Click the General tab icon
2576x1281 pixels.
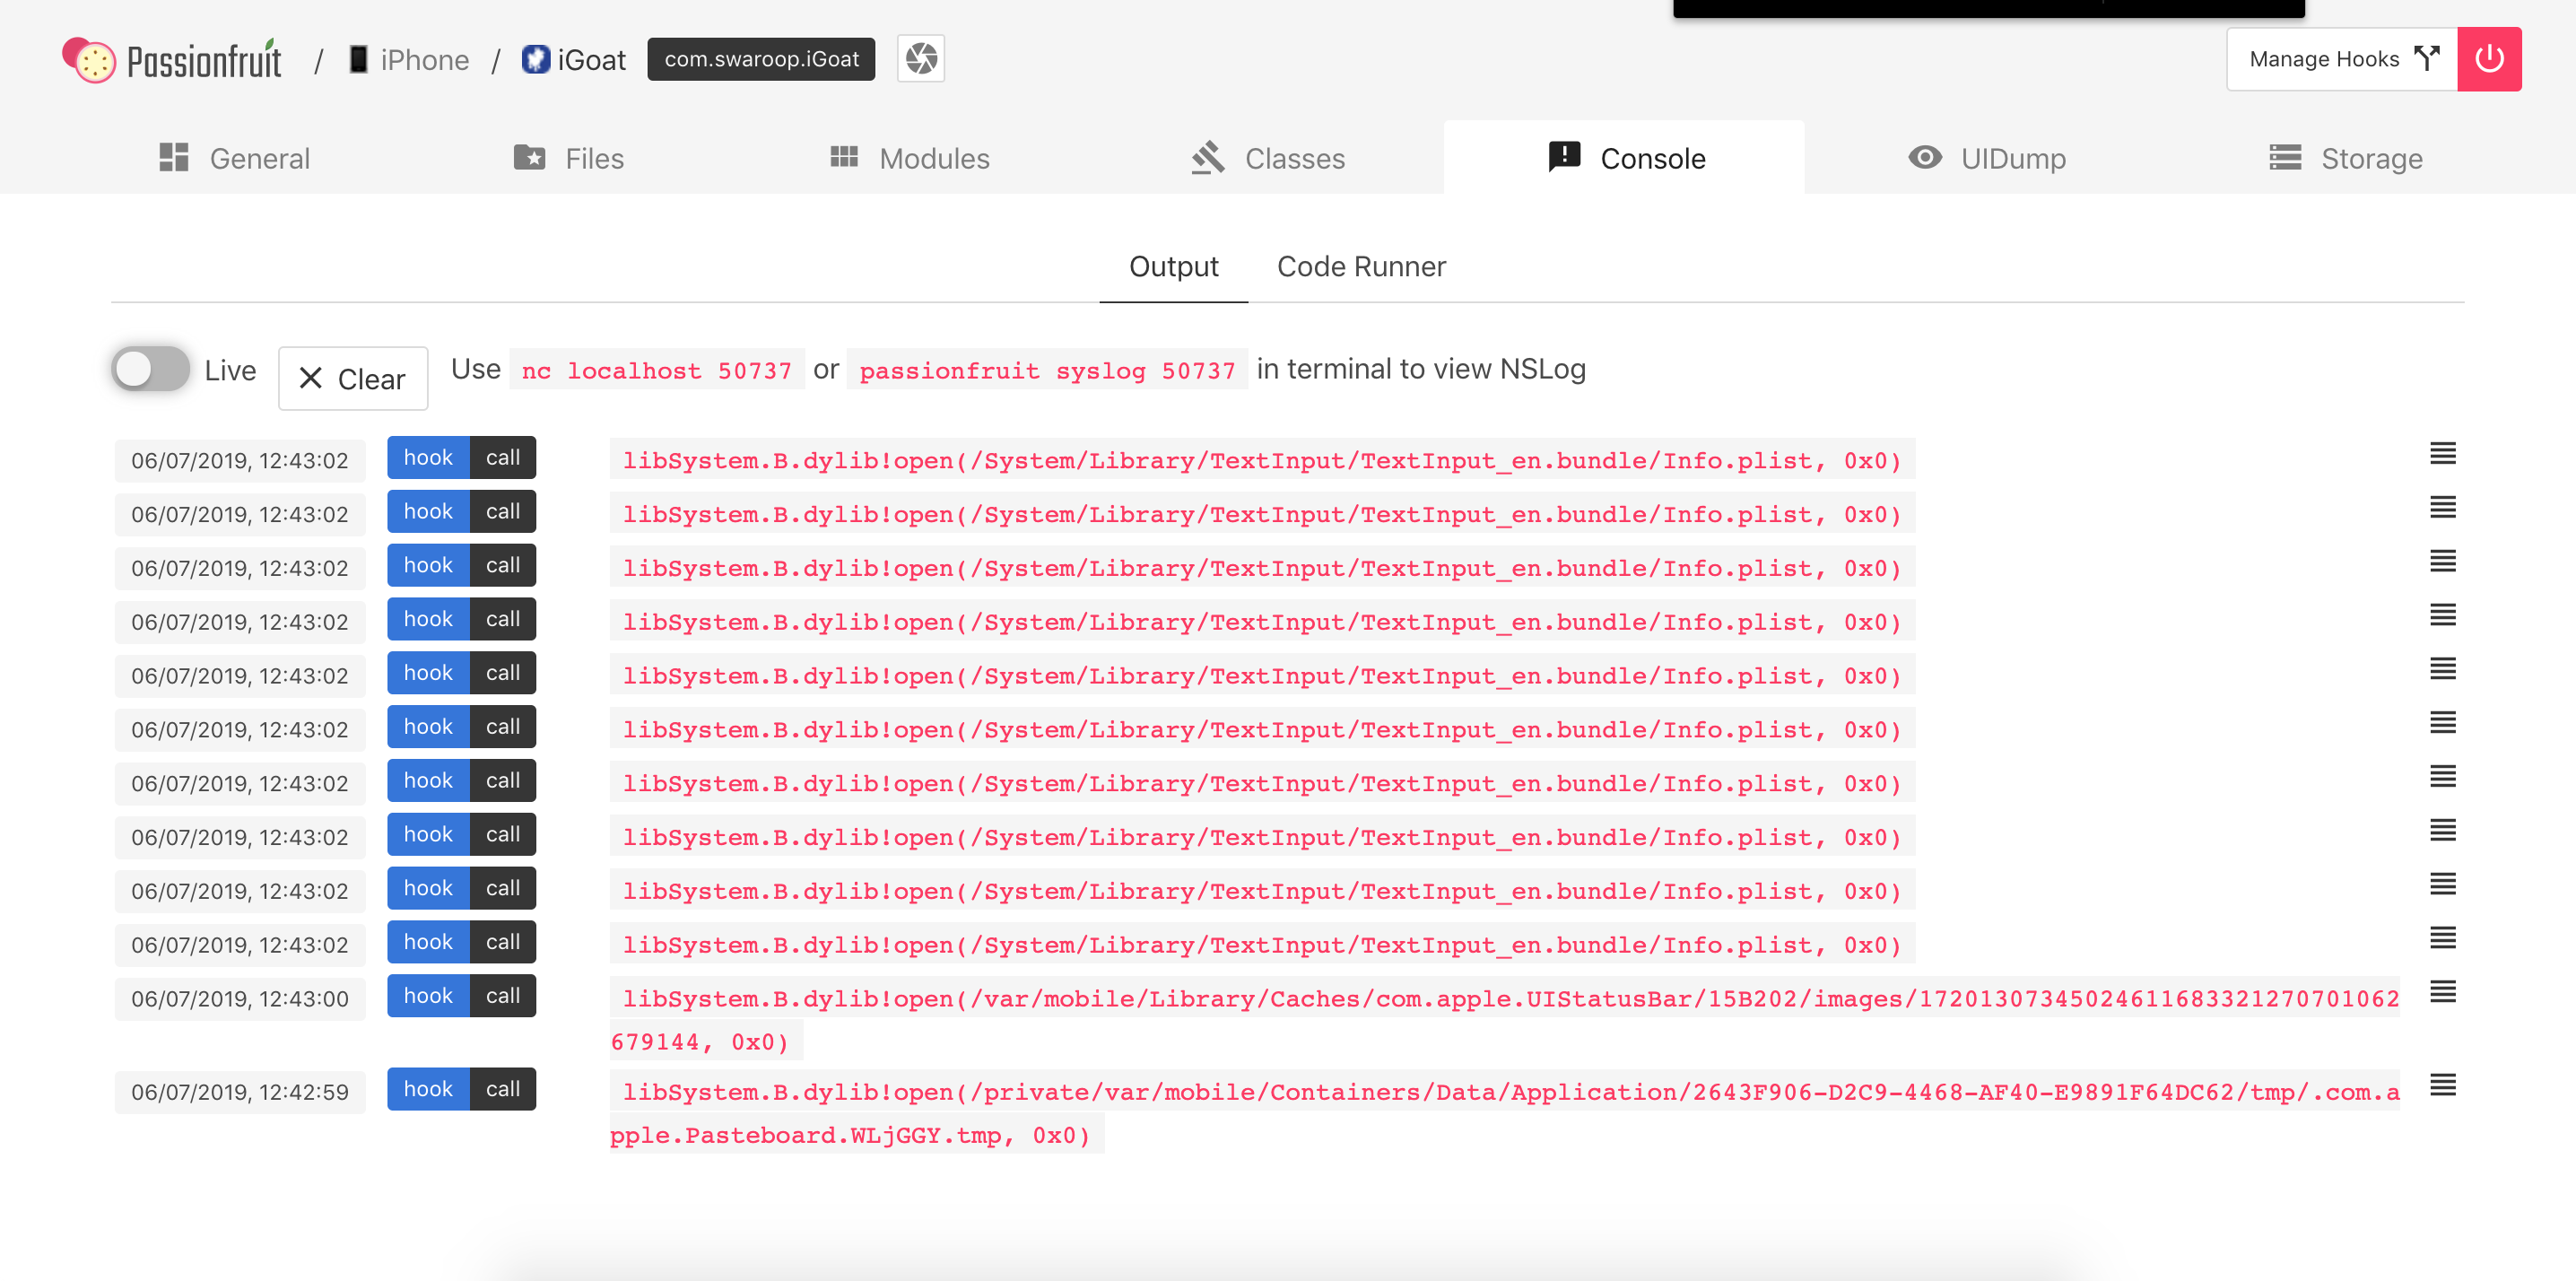174,158
